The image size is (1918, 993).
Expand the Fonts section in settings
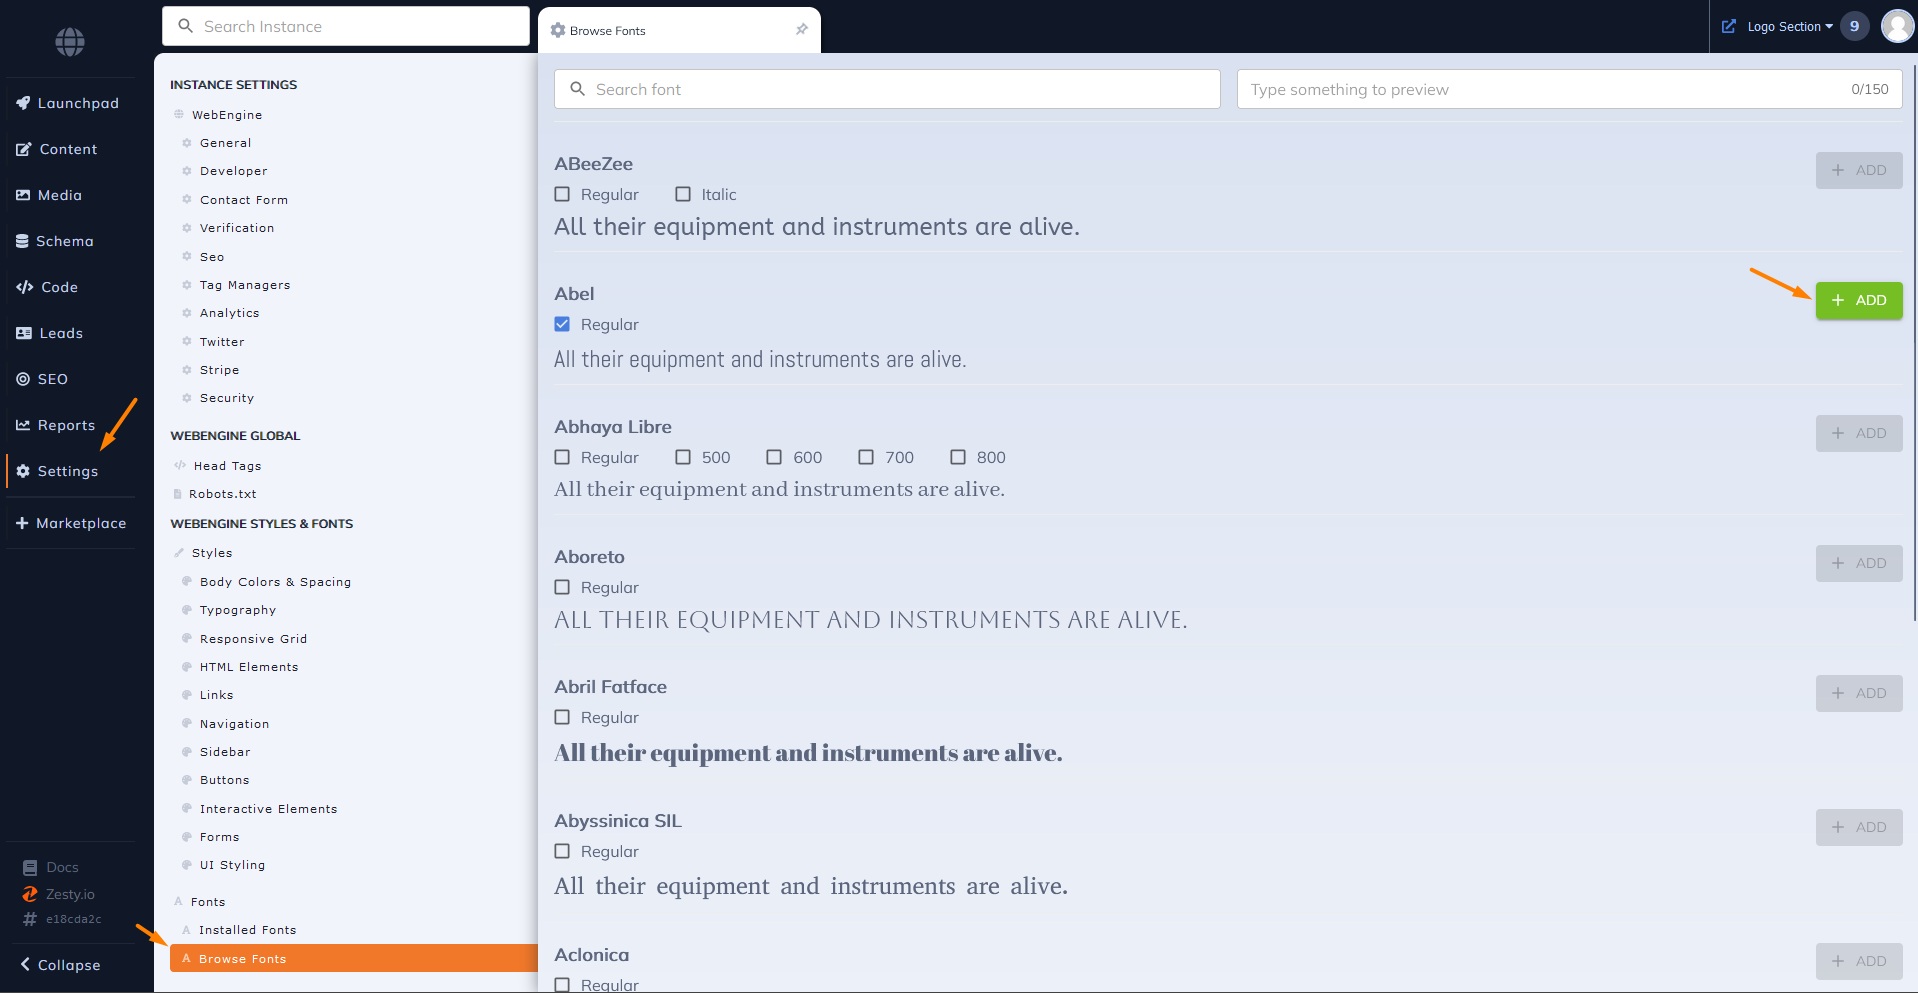[207, 901]
